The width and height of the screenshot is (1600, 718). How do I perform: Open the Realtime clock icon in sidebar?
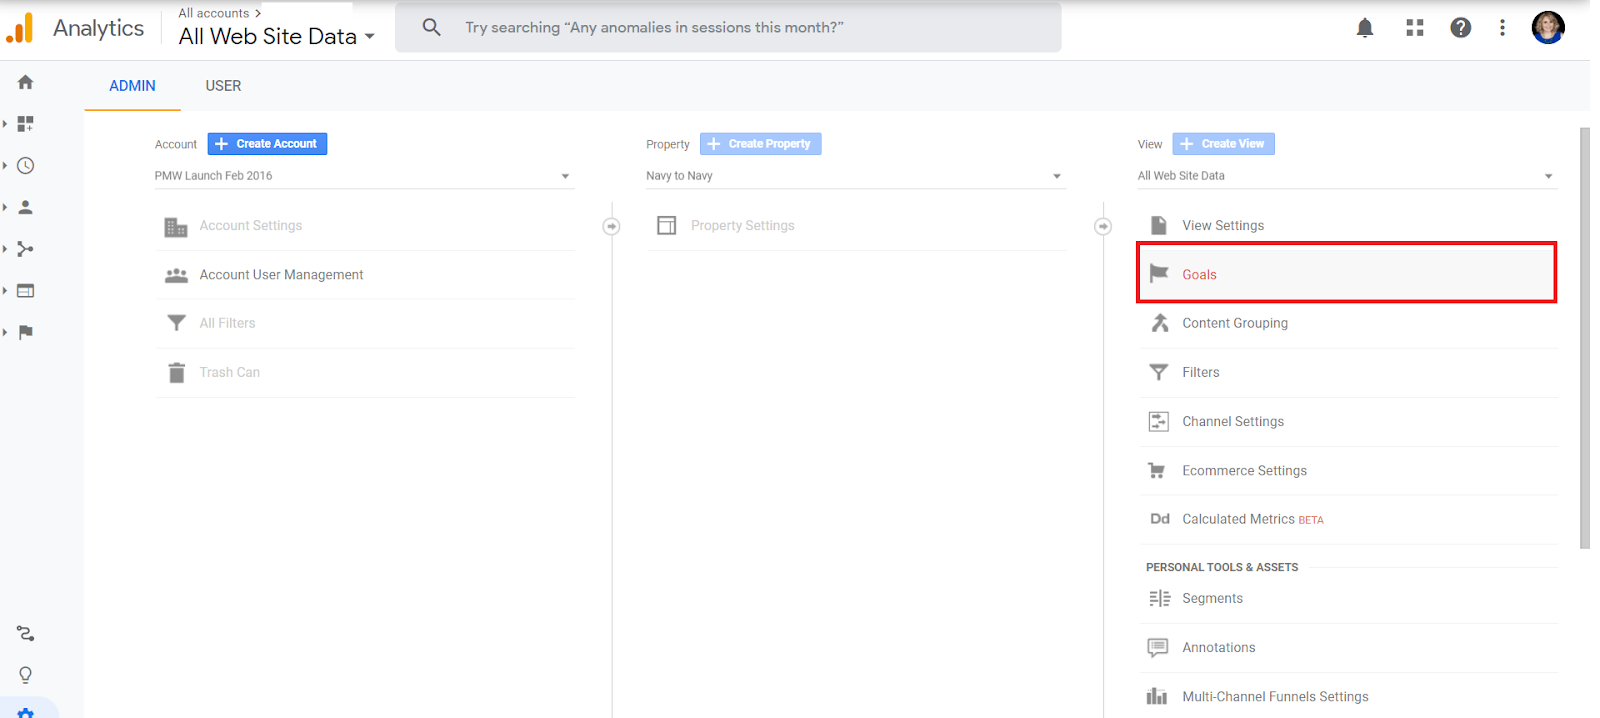26,166
